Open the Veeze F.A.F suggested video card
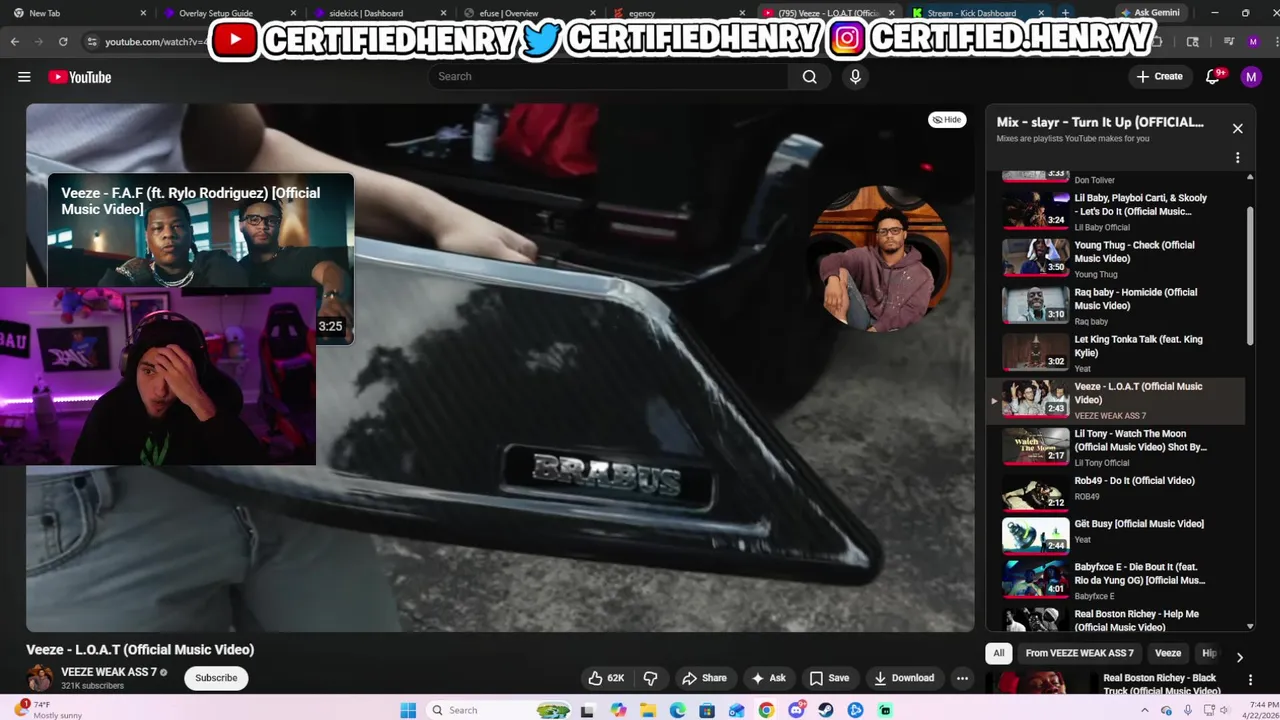The height and width of the screenshot is (720, 1280). [200, 258]
